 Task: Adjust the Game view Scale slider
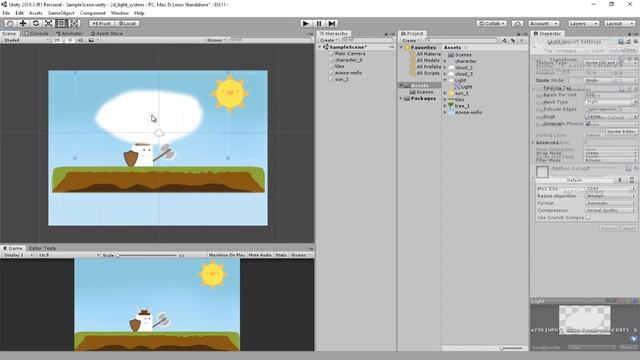(147, 256)
